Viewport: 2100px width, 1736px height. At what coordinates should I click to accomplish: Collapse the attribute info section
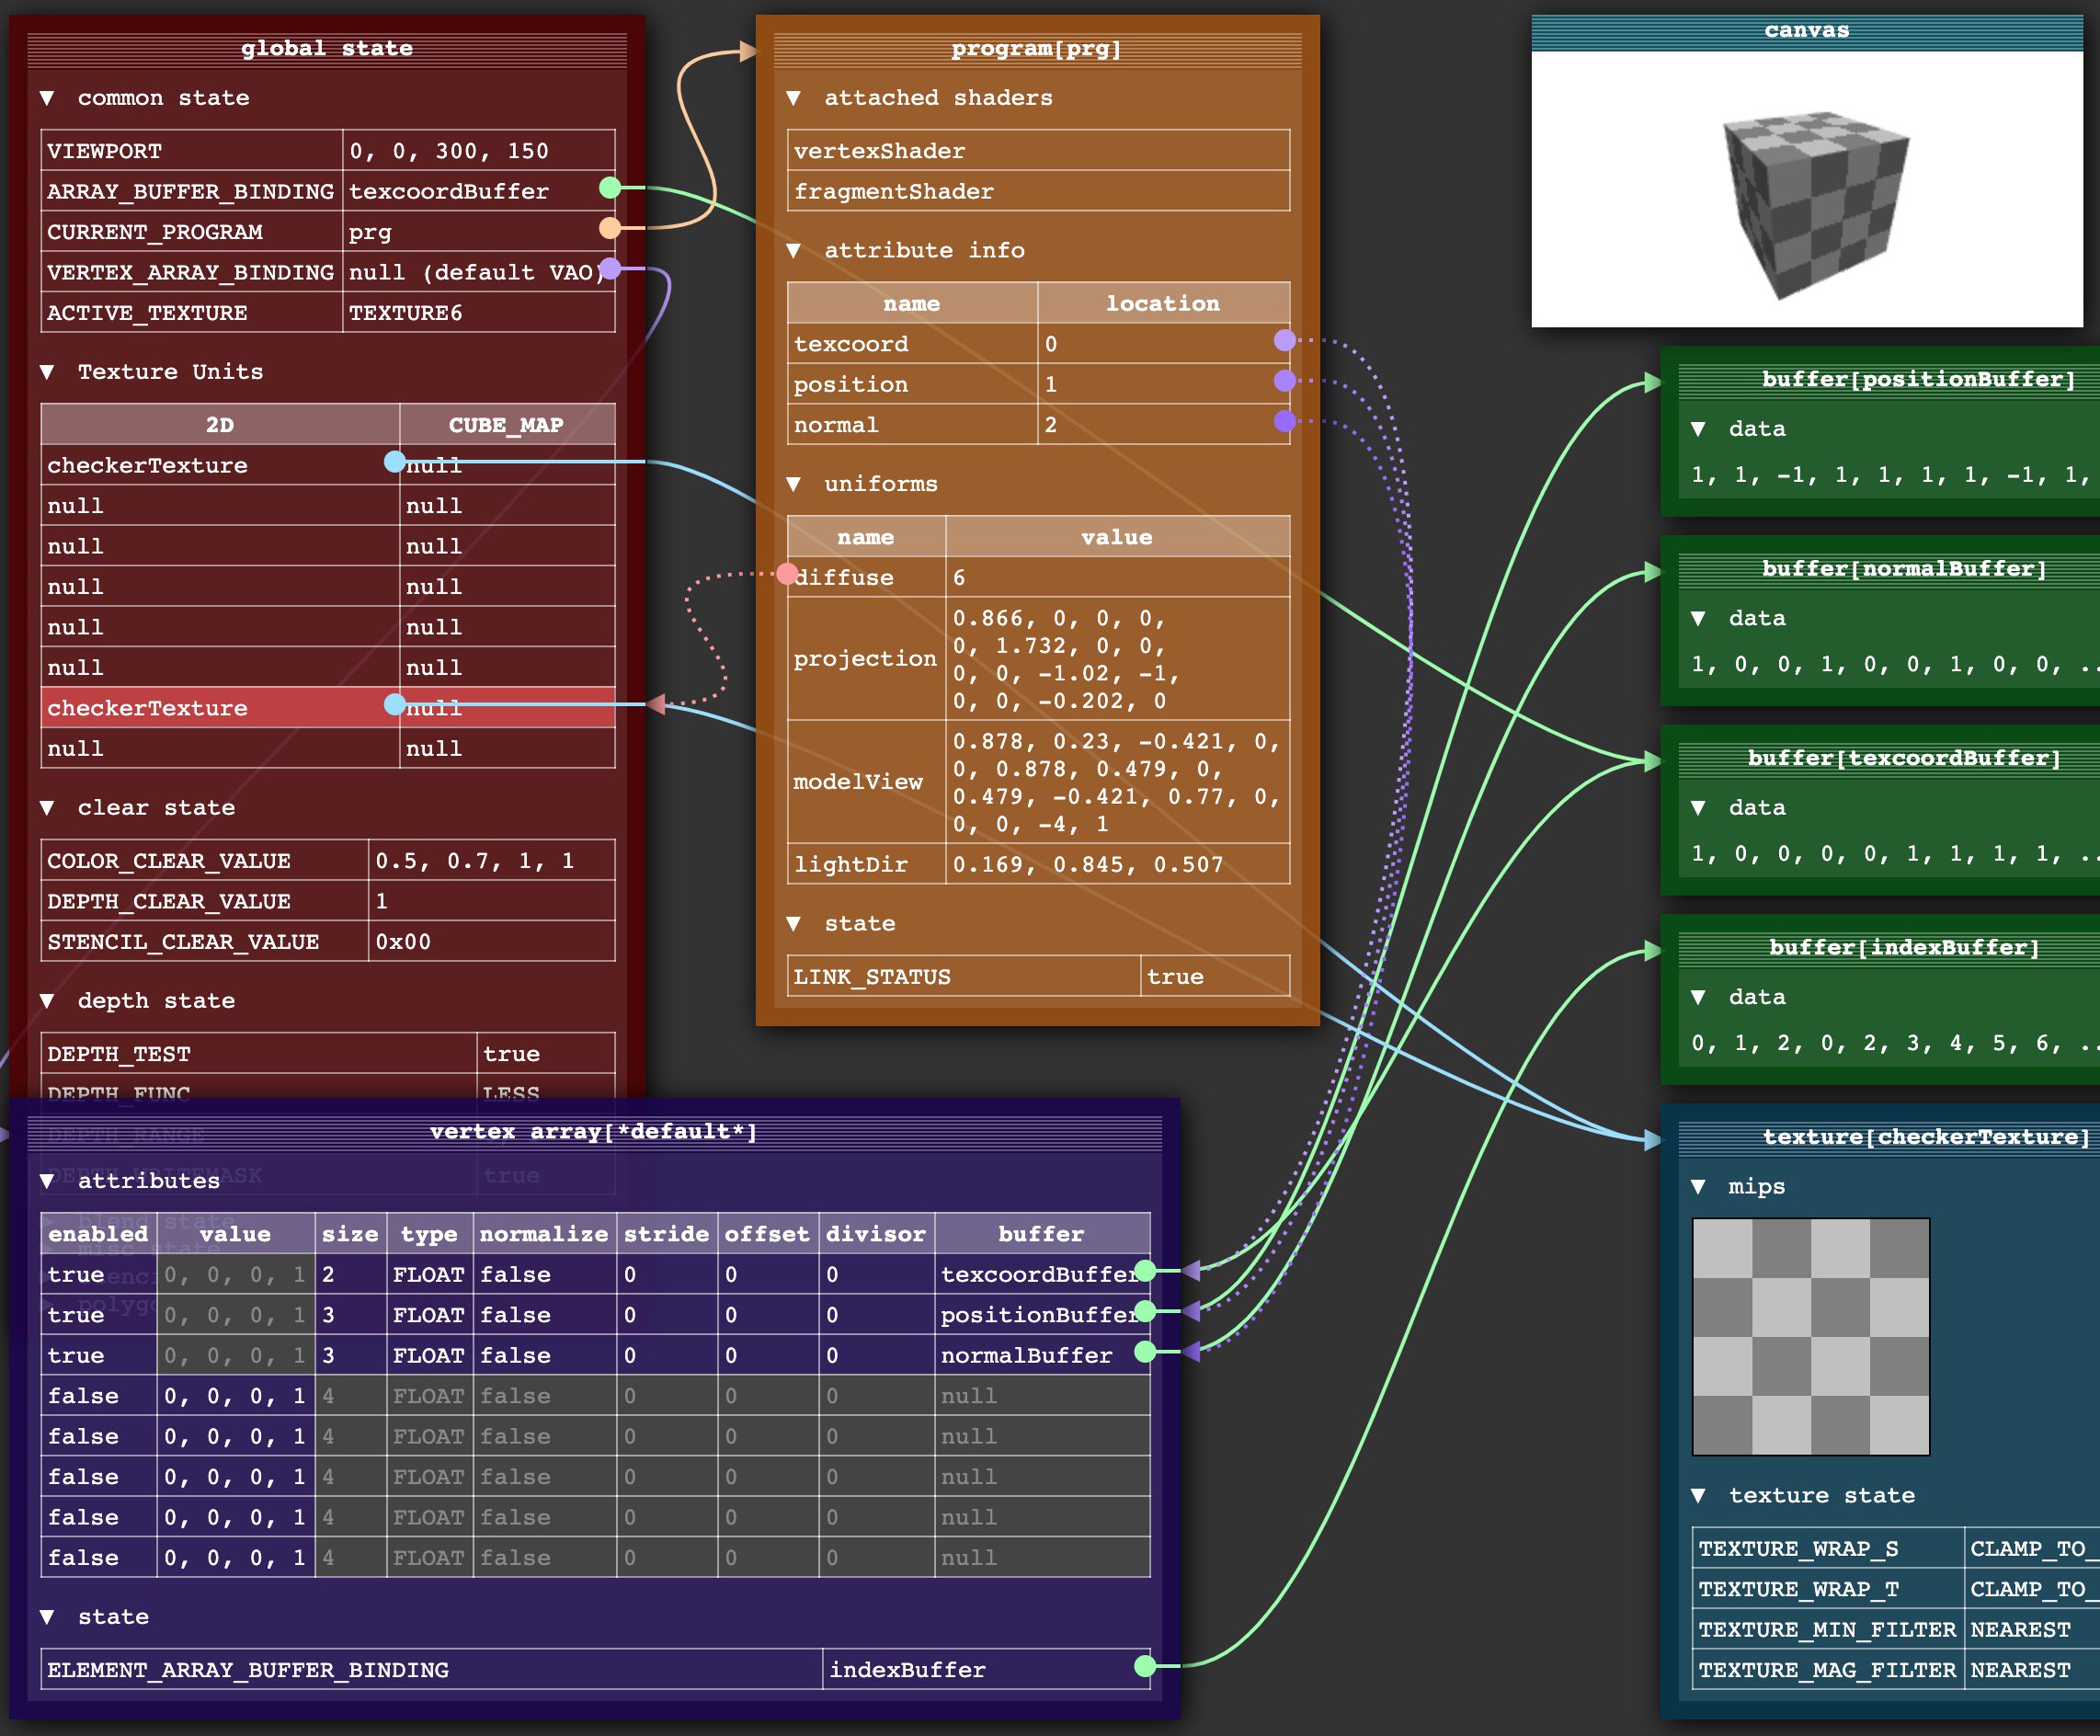pyautogui.click(x=794, y=251)
